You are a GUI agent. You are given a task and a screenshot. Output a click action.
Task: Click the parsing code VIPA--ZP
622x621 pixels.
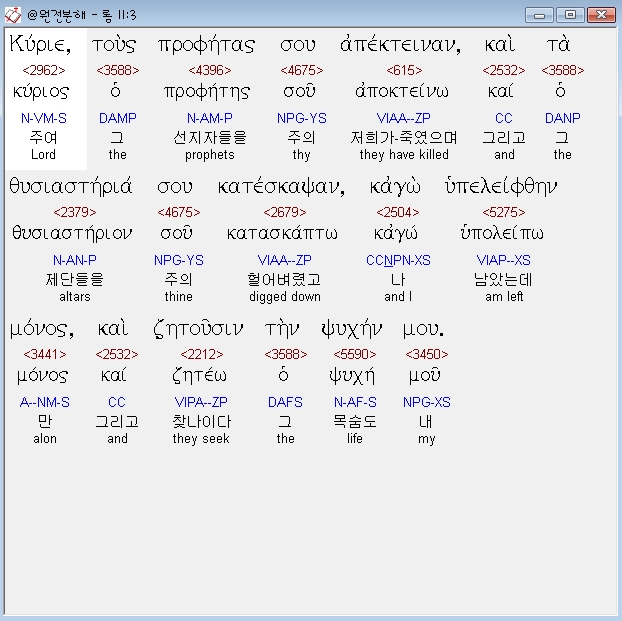(x=201, y=402)
